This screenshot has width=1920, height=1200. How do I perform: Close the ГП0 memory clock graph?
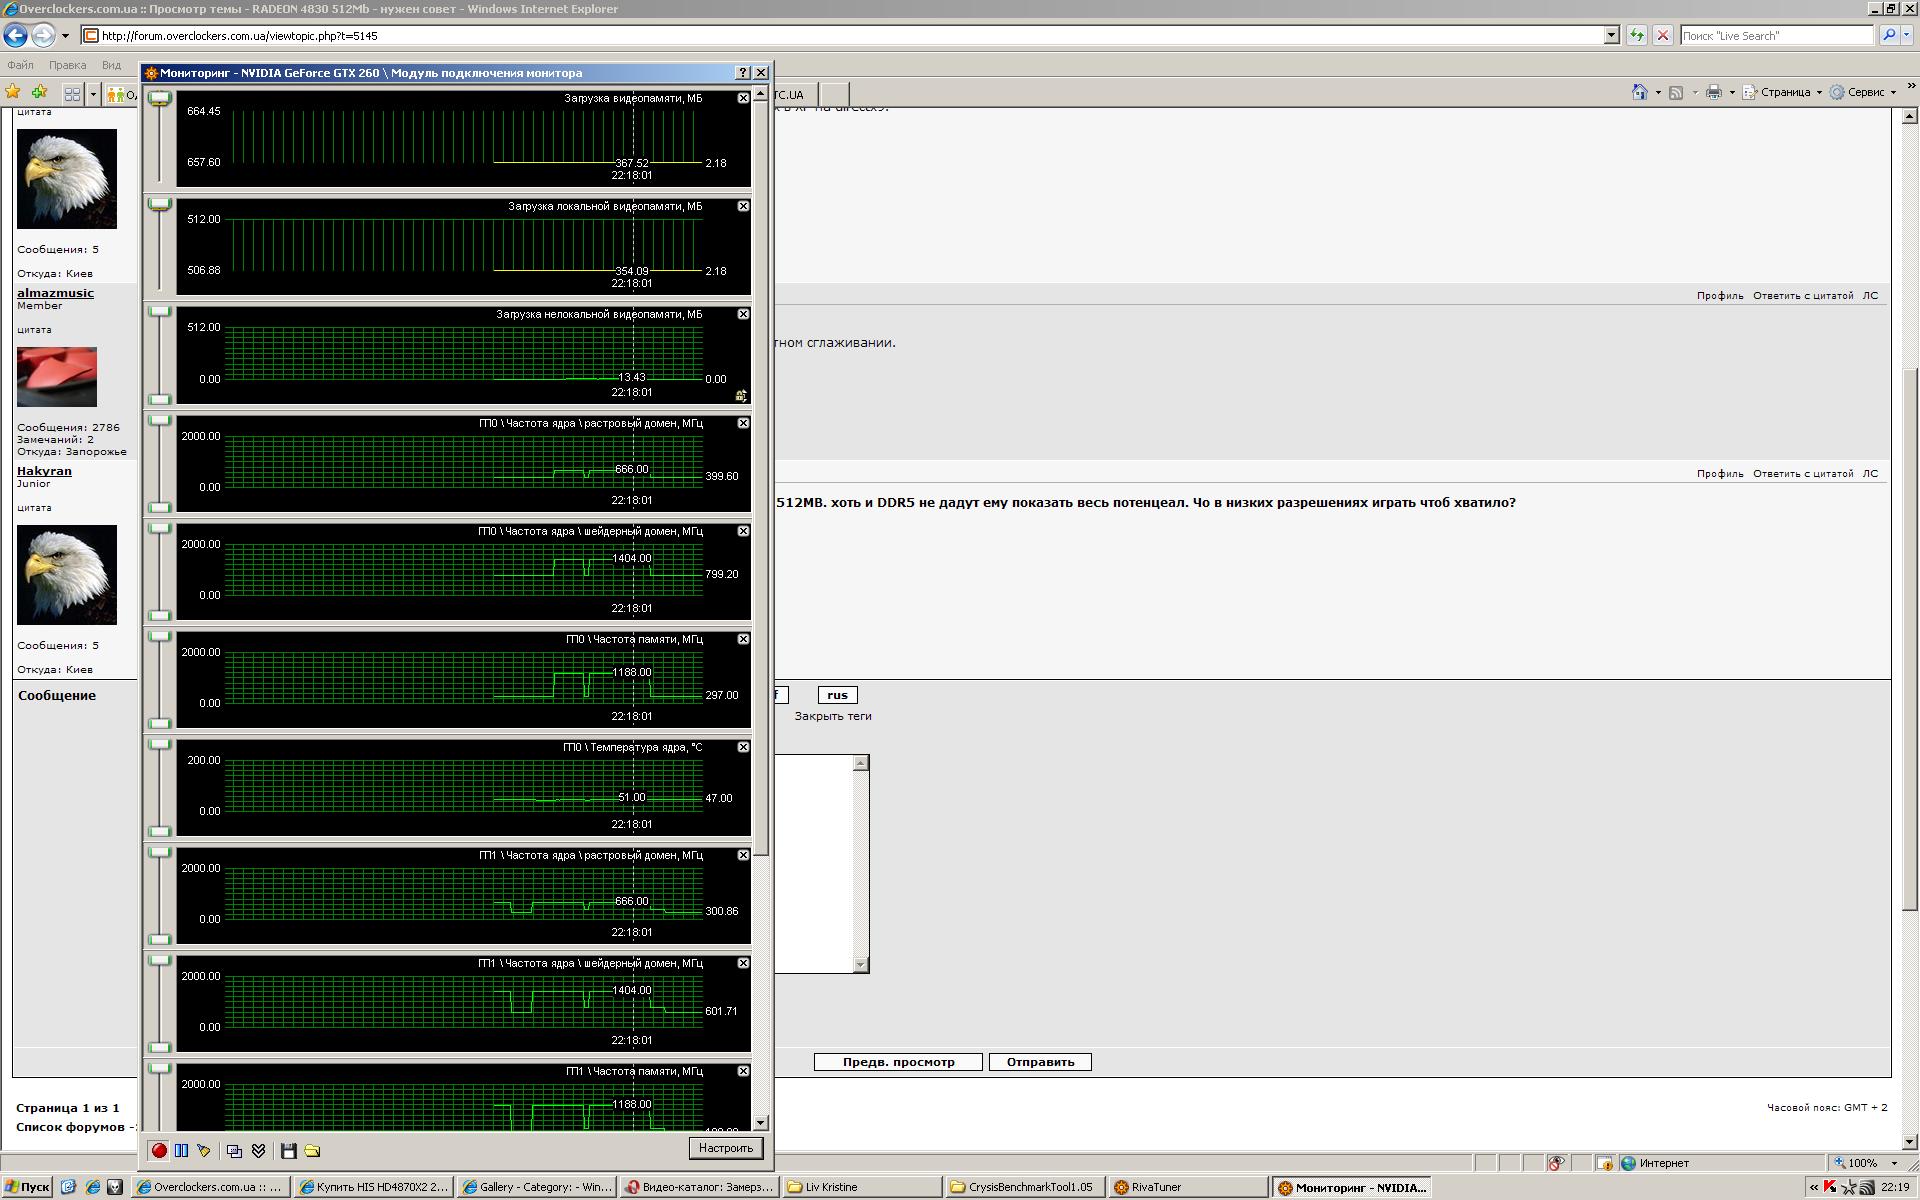743,639
